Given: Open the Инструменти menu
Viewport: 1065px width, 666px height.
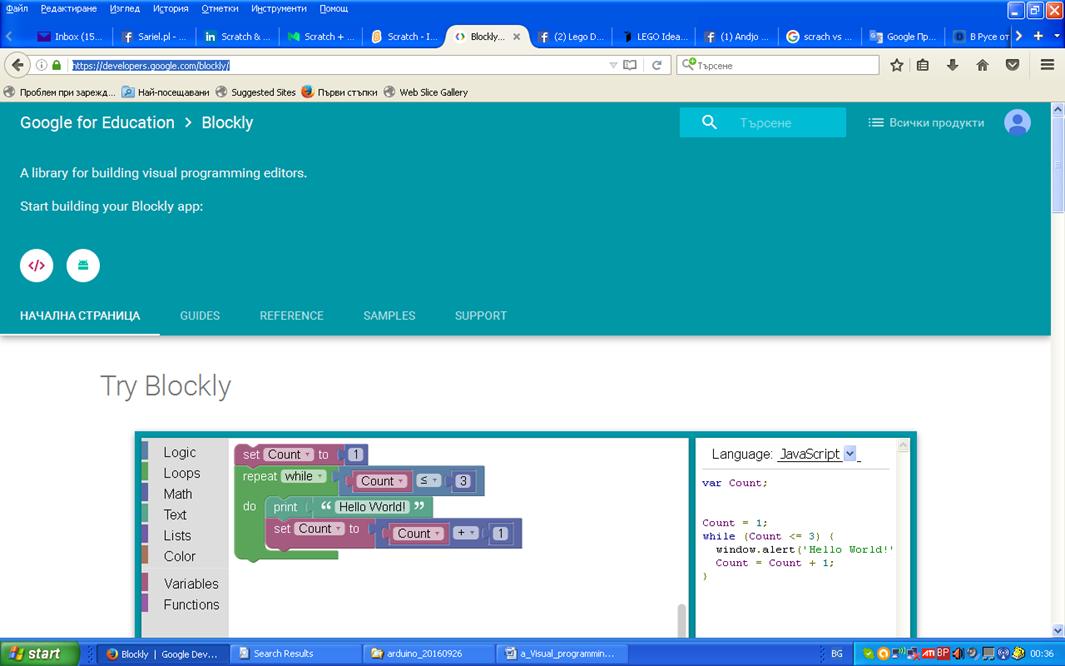Looking at the screenshot, I should coord(281,8).
